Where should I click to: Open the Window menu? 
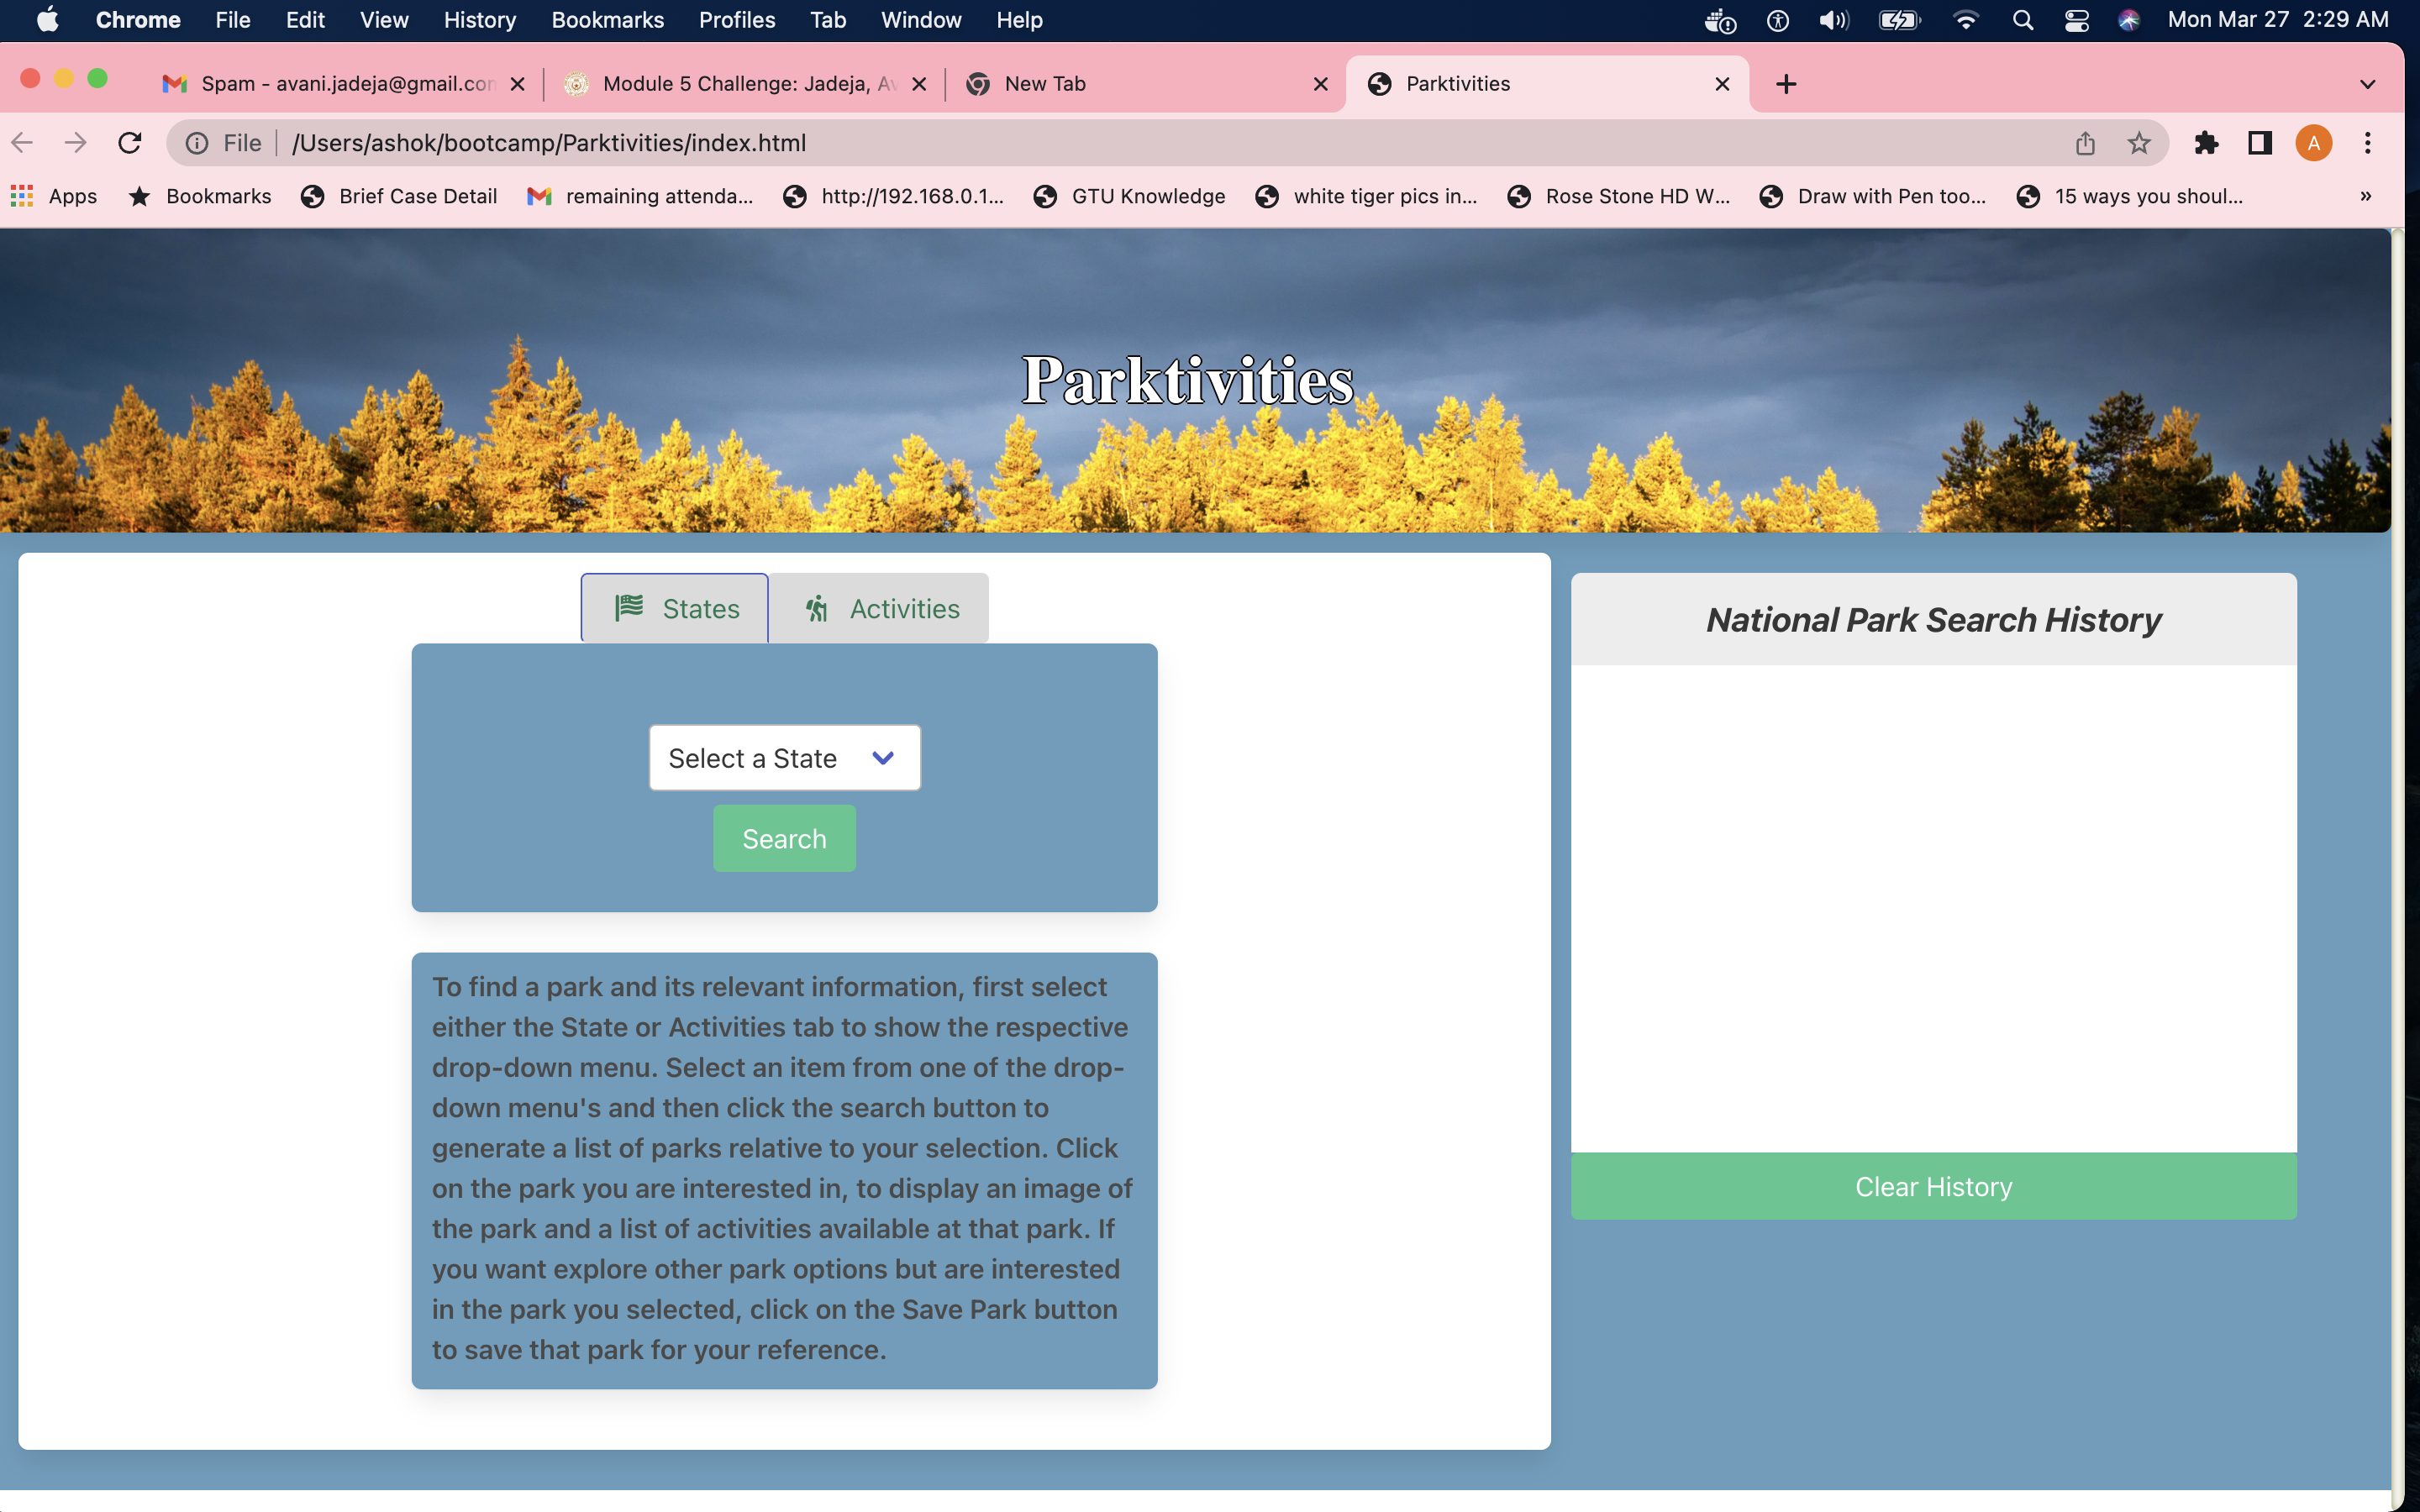click(921, 20)
